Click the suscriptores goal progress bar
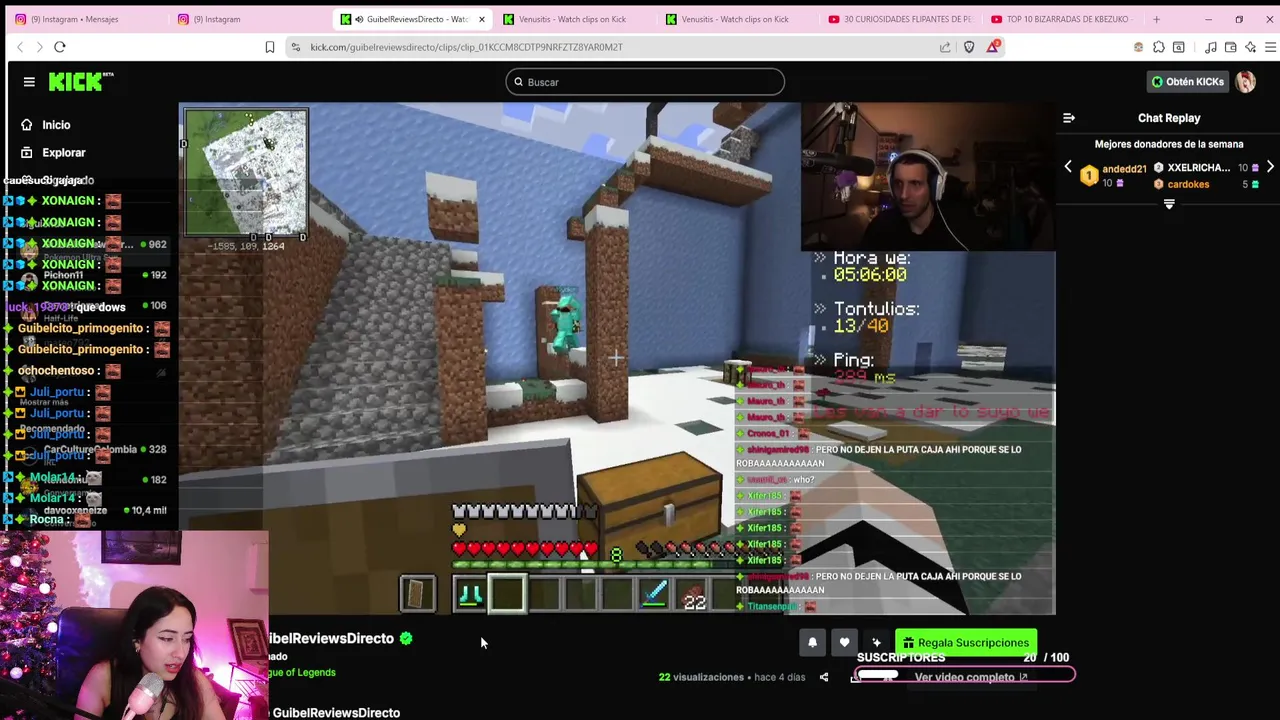 click(965, 676)
